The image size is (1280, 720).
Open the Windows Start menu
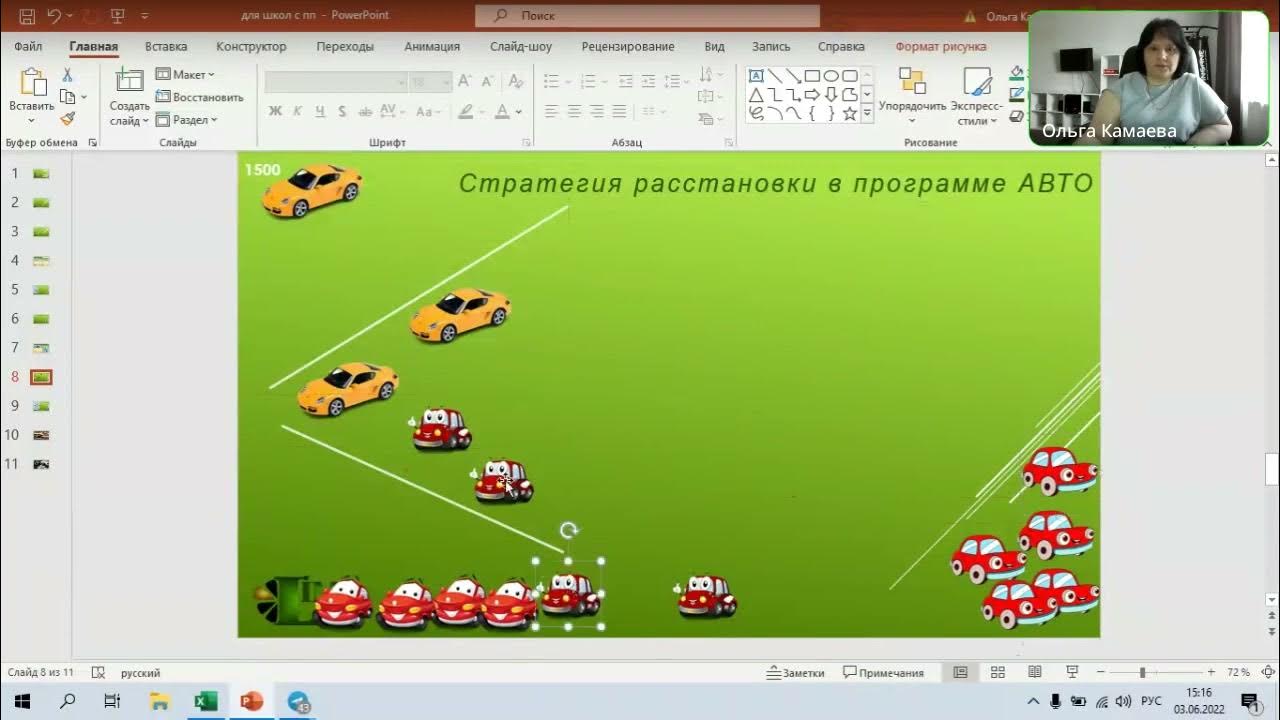click(22, 702)
